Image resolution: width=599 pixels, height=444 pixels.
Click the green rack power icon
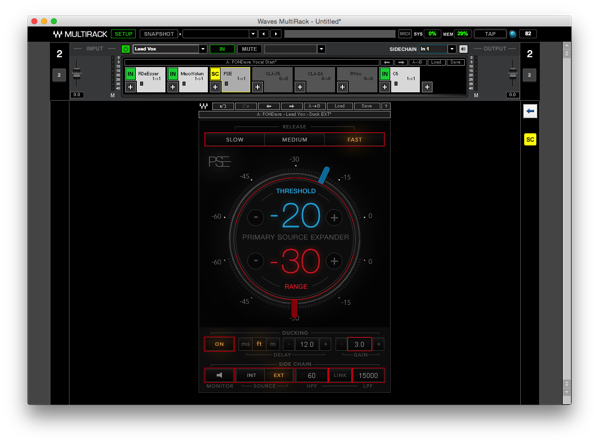(x=125, y=49)
